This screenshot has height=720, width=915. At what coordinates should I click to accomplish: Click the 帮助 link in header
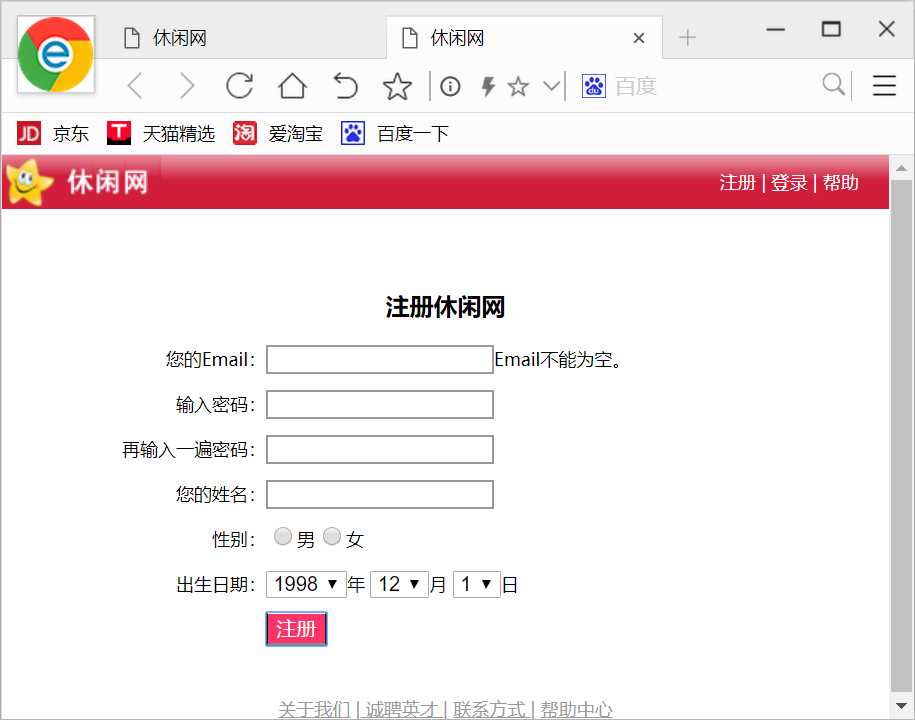[x=840, y=183]
